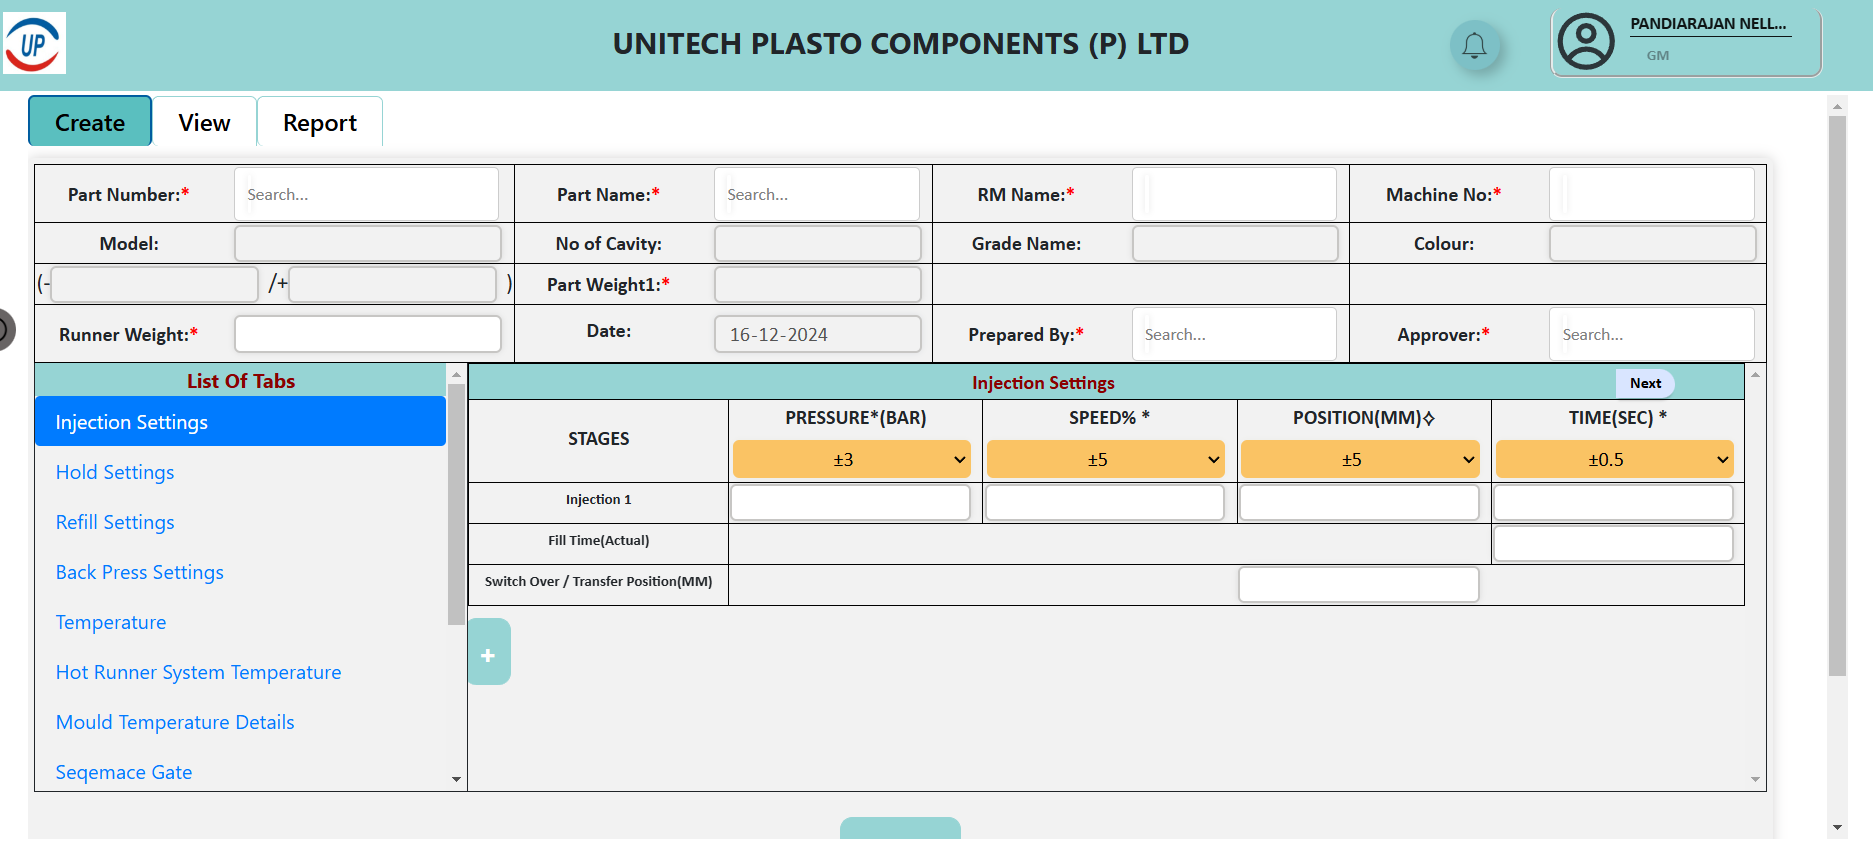The image size is (1873, 864).
Task: Switch to the View tab
Action: (x=204, y=122)
